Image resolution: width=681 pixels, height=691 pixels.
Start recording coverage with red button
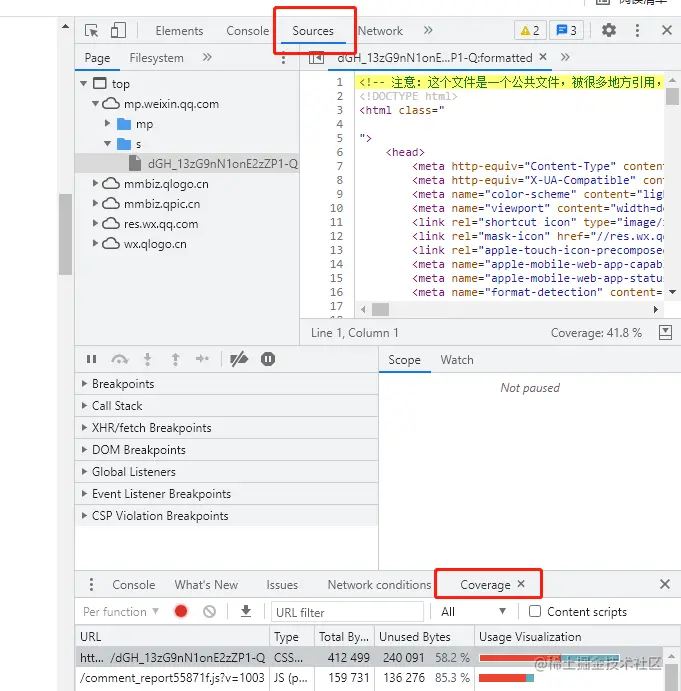tap(181, 611)
